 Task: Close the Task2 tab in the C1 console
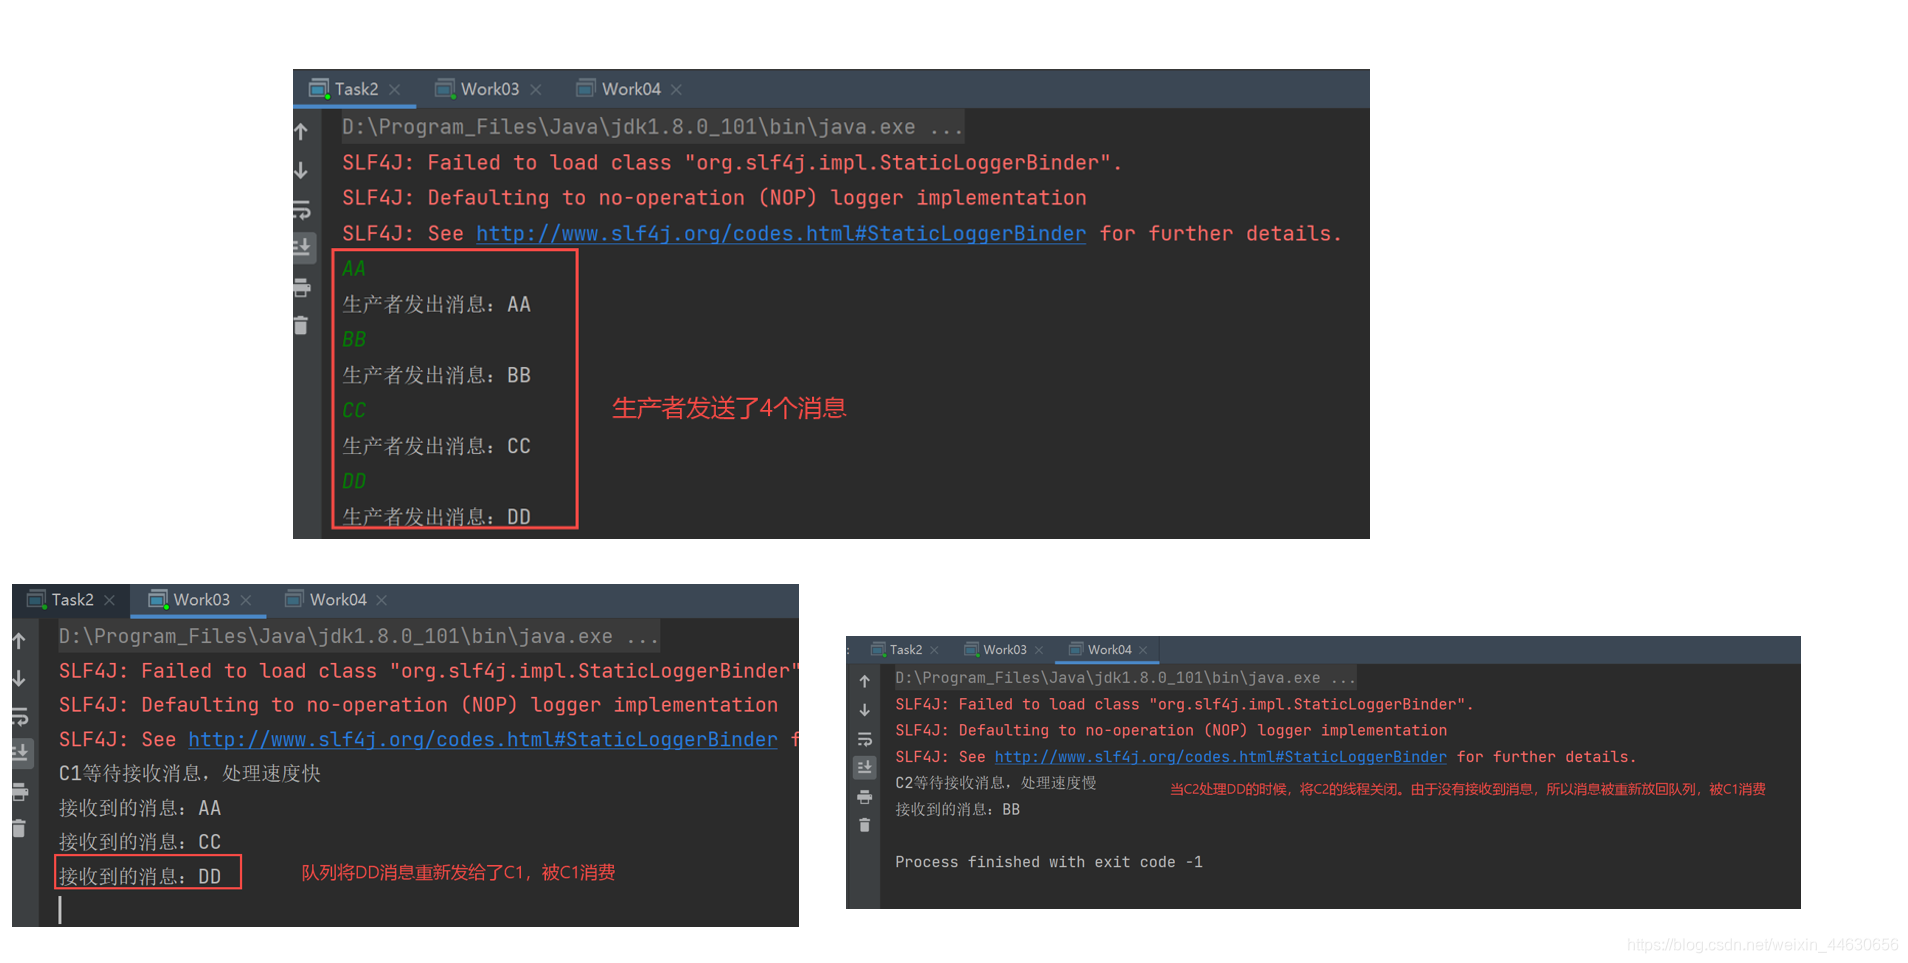click(110, 600)
